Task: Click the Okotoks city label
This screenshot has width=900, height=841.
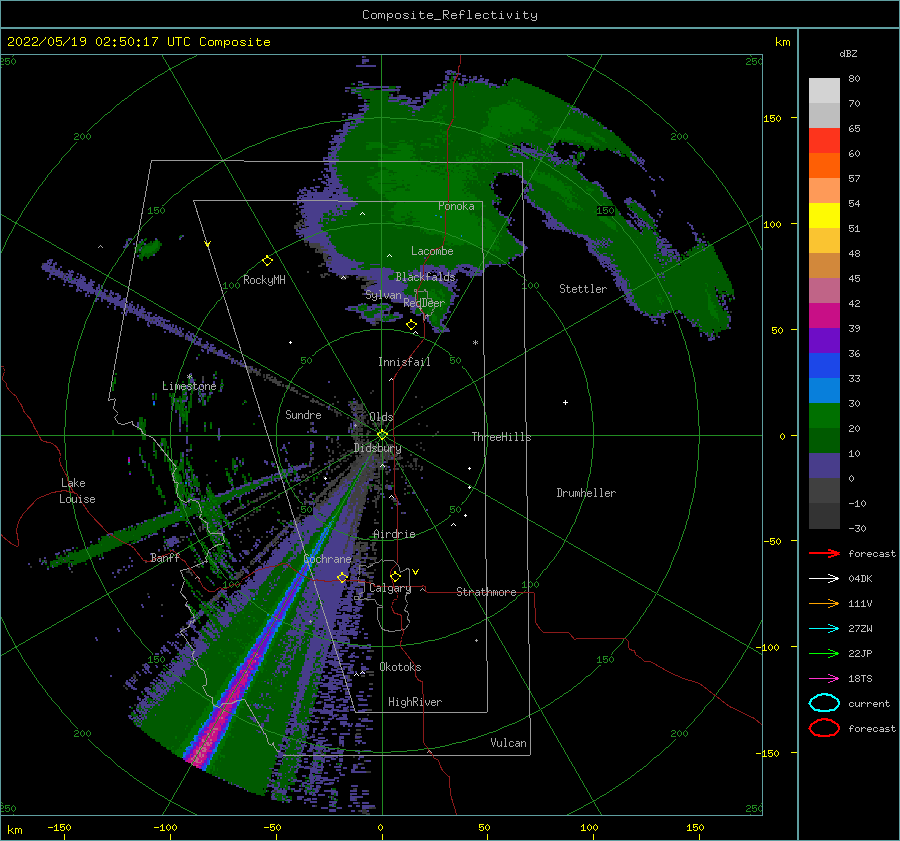Action: tap(400, 667)
